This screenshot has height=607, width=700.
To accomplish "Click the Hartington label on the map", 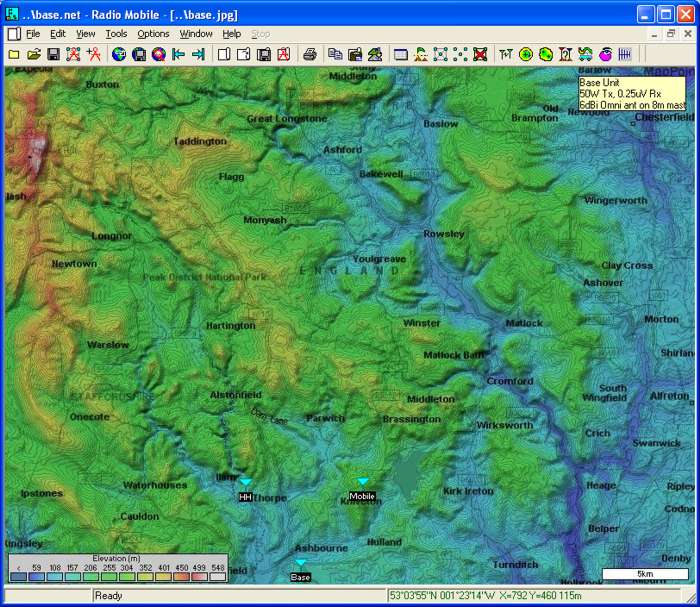I will 231,325.
